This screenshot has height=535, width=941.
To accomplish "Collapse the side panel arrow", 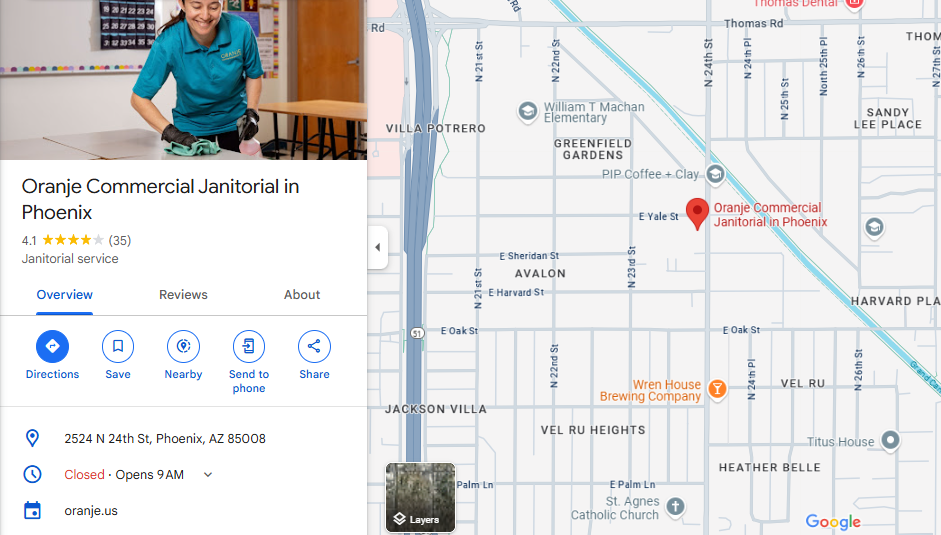I will click(x=377, y=247).
